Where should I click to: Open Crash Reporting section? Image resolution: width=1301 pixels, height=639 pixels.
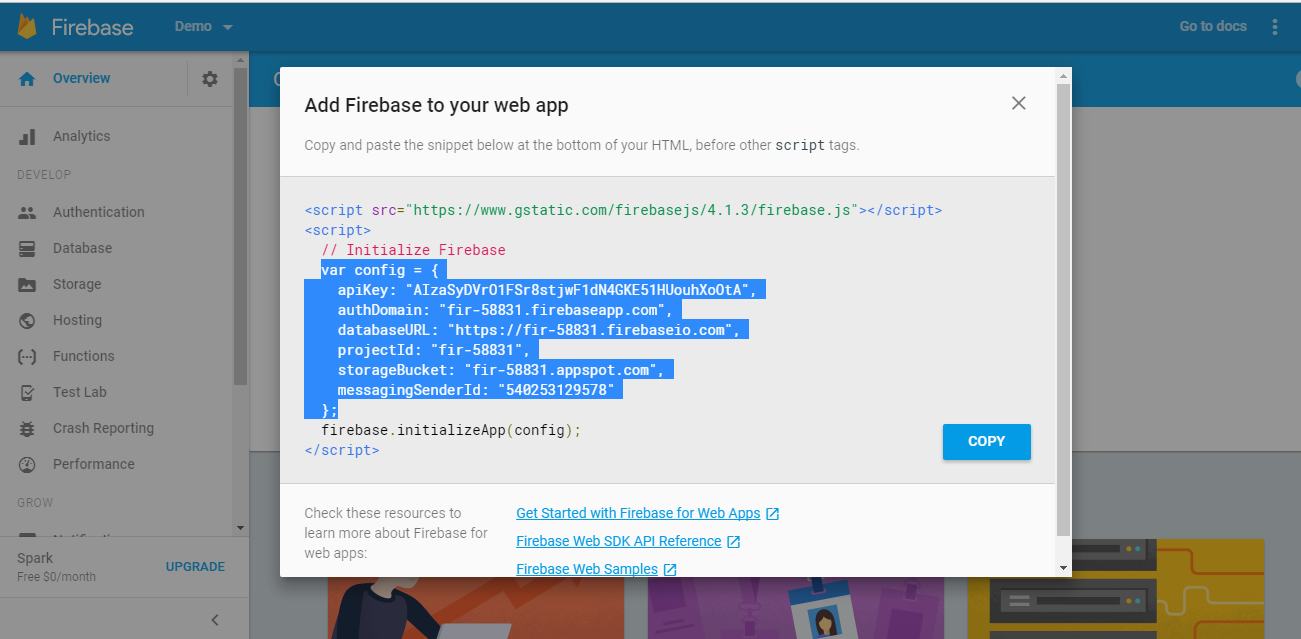coord(104,429)
